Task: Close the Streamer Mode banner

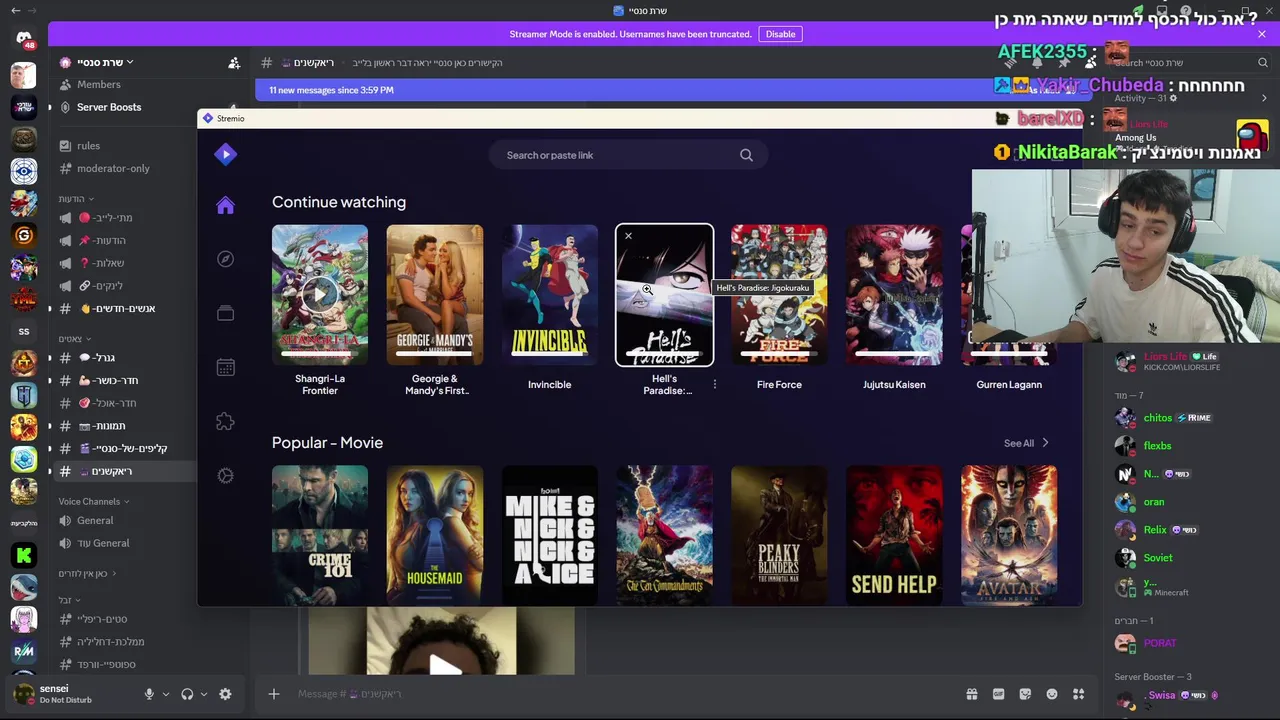Action: coord(1262,34)
